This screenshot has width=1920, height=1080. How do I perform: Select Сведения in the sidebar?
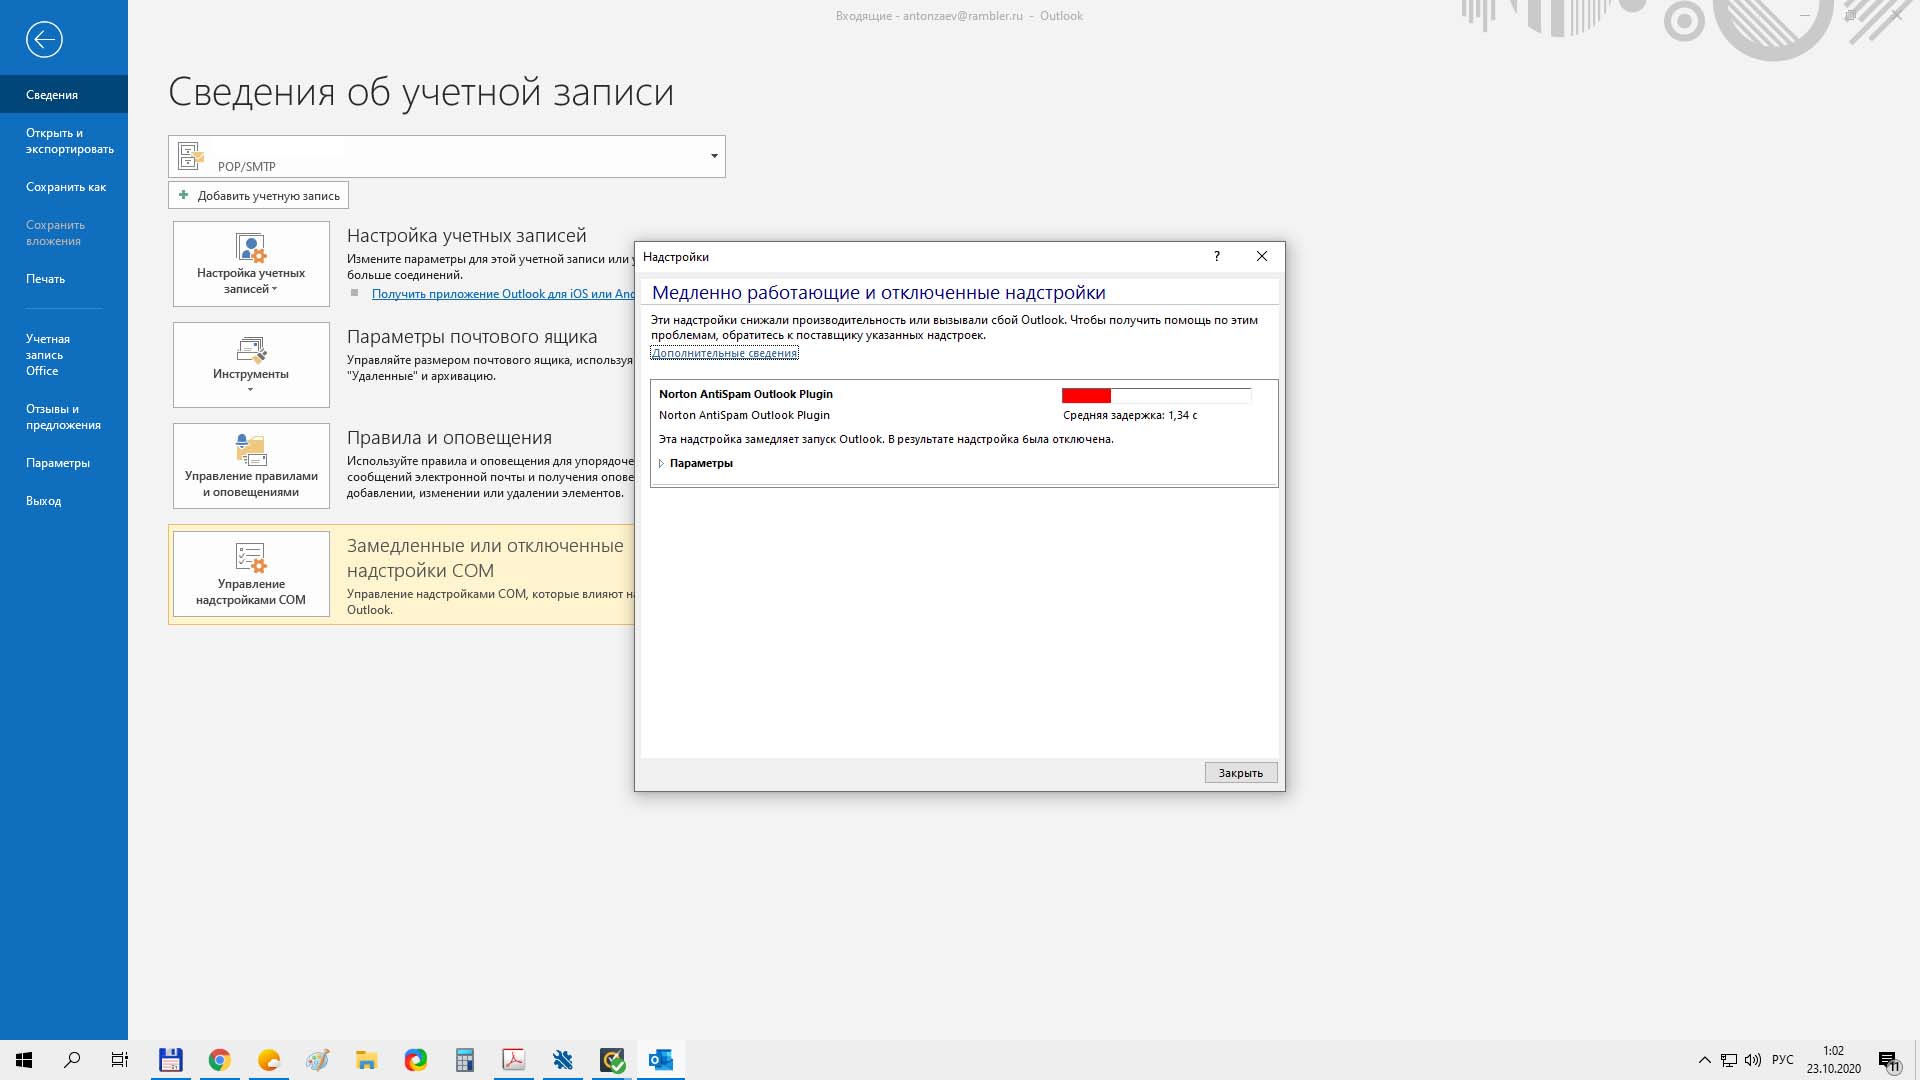tap(64, 94)
